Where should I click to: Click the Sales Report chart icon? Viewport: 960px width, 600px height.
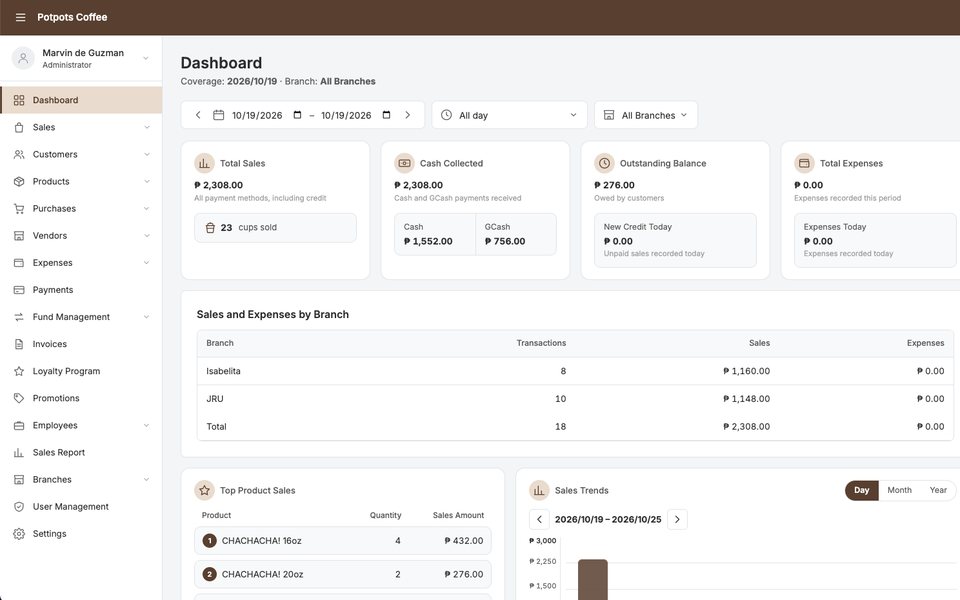[19, 452]
